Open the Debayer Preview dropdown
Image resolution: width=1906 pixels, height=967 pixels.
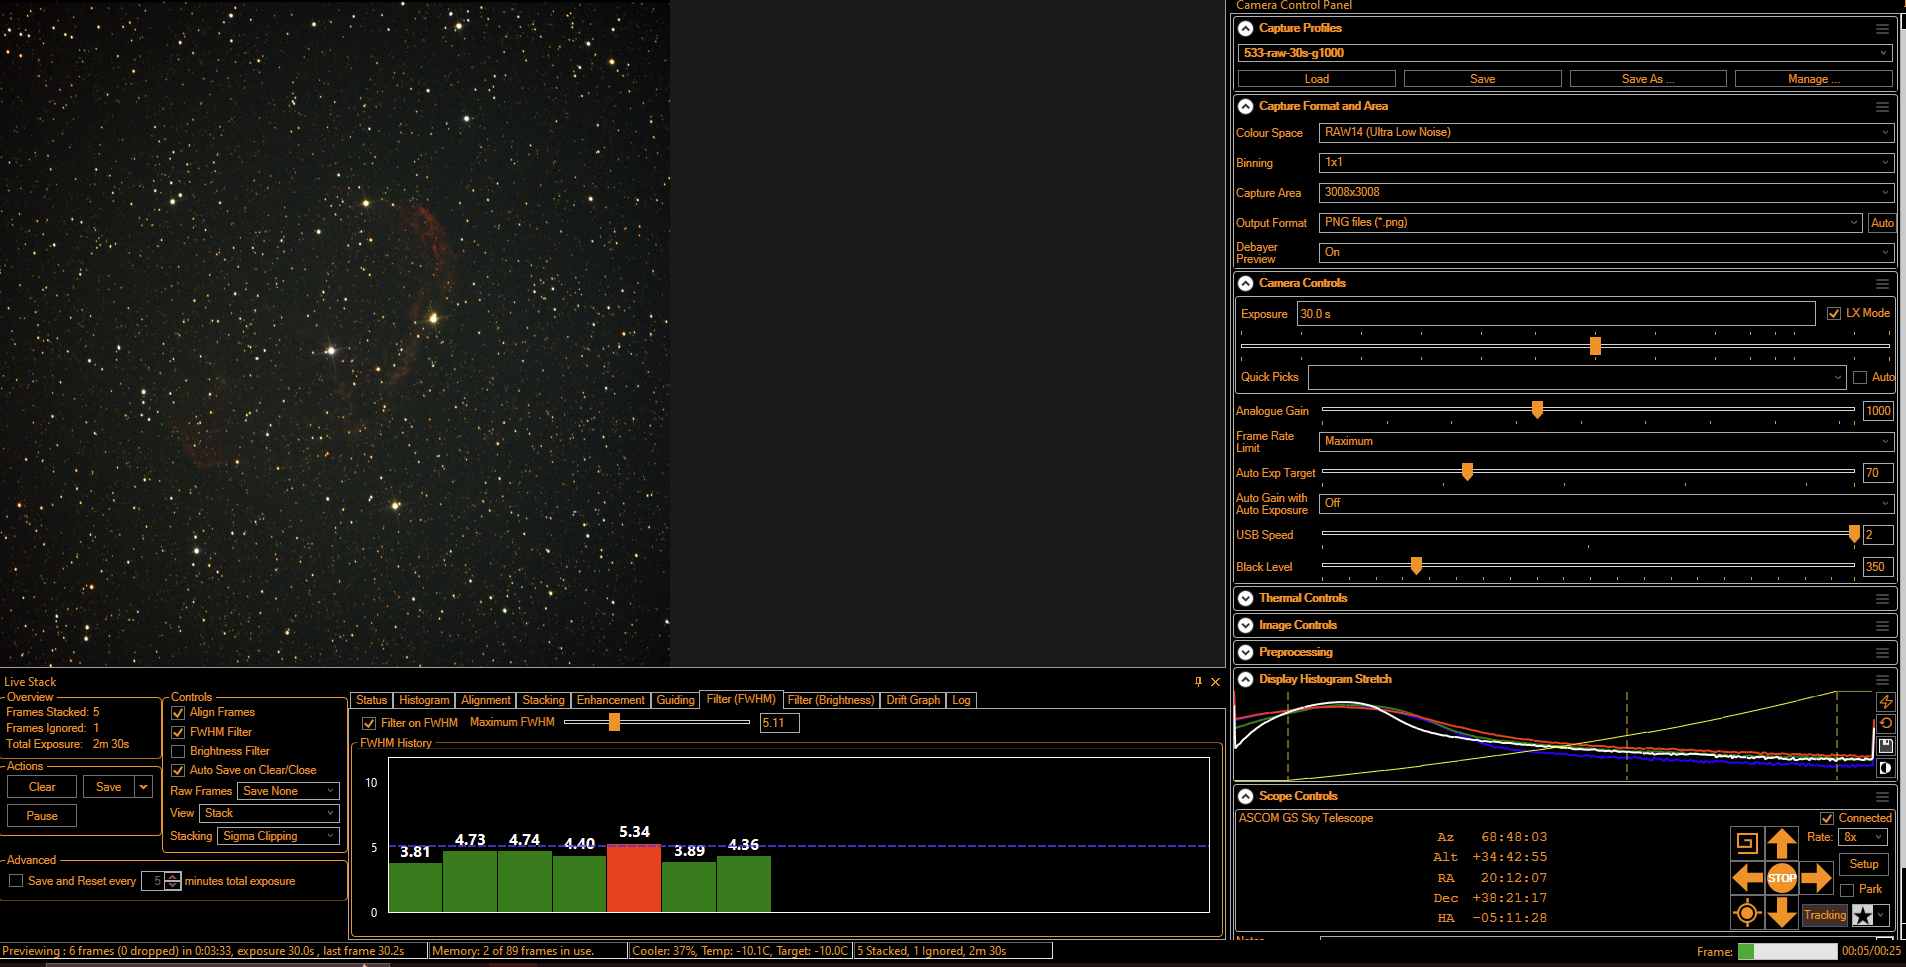tap(1606, 252)
